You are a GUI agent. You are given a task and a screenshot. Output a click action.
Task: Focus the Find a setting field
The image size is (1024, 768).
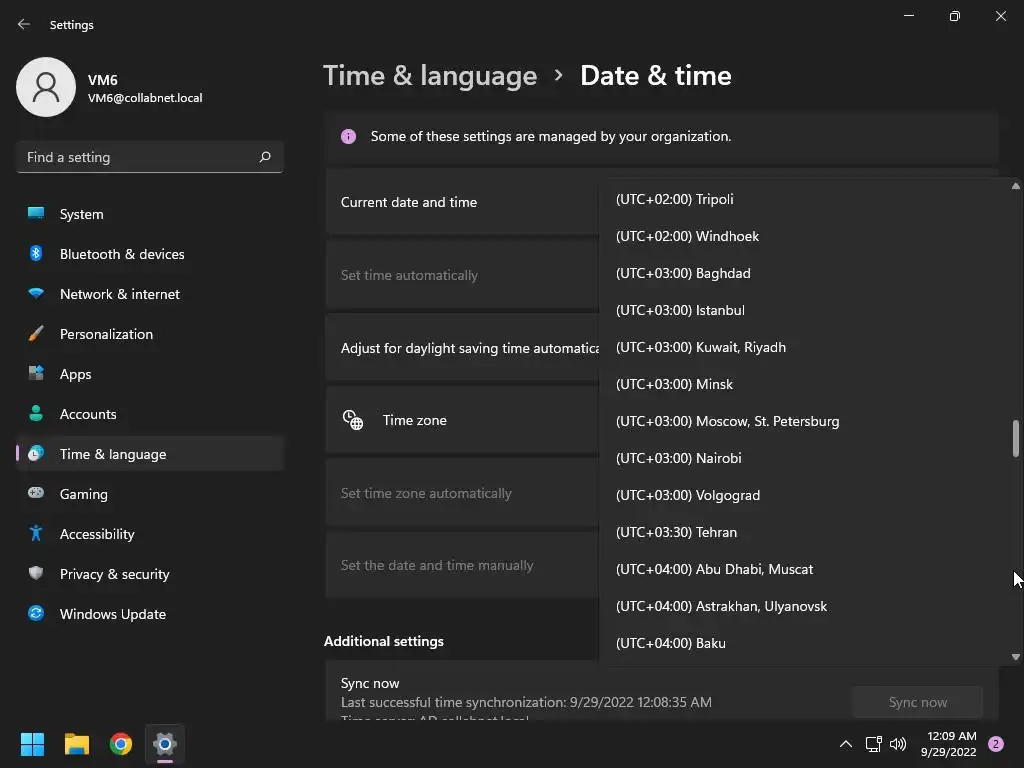pos(150,157)
